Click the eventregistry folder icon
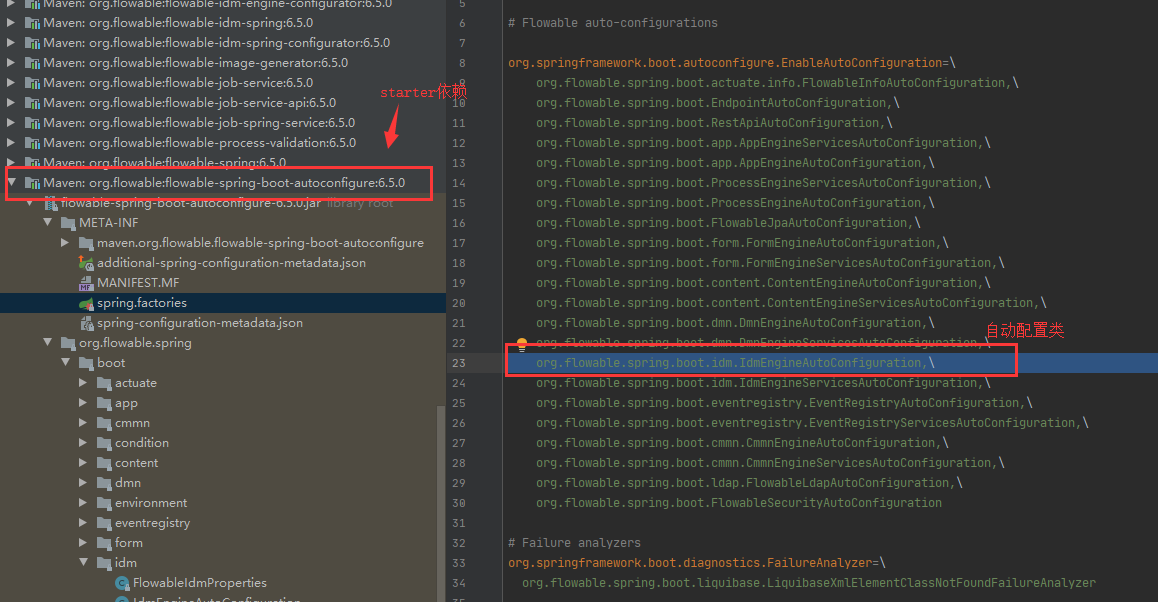 tap(104, 523)
